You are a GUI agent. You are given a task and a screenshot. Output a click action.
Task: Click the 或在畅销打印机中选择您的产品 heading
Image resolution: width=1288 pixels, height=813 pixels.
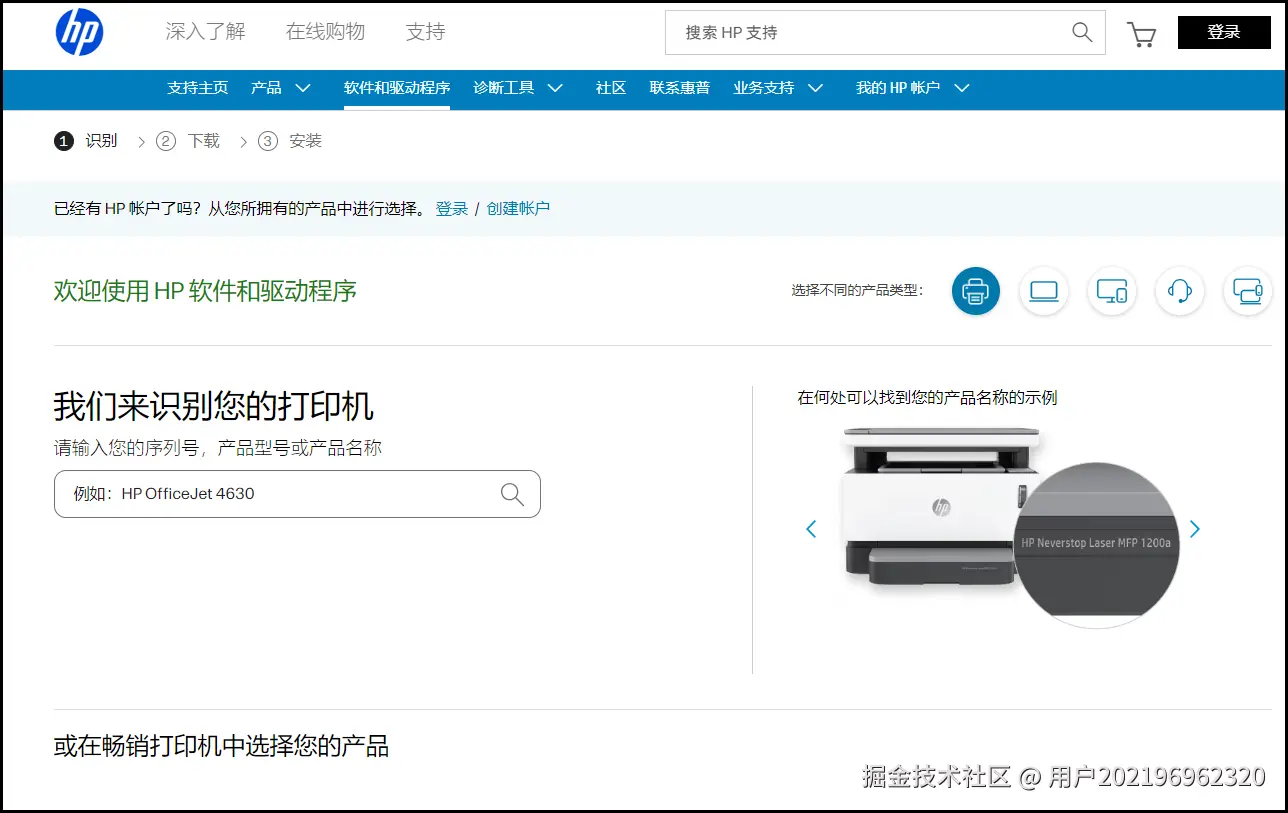(221, 746)
